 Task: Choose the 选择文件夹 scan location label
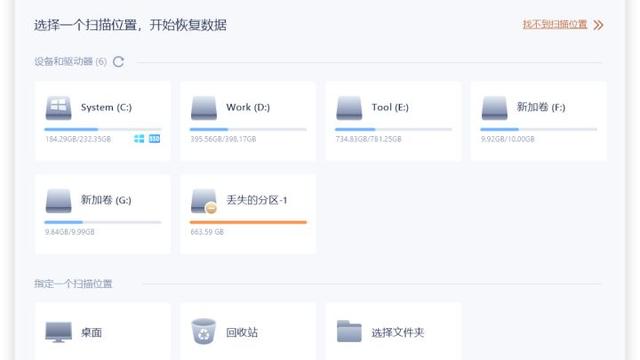398,333
